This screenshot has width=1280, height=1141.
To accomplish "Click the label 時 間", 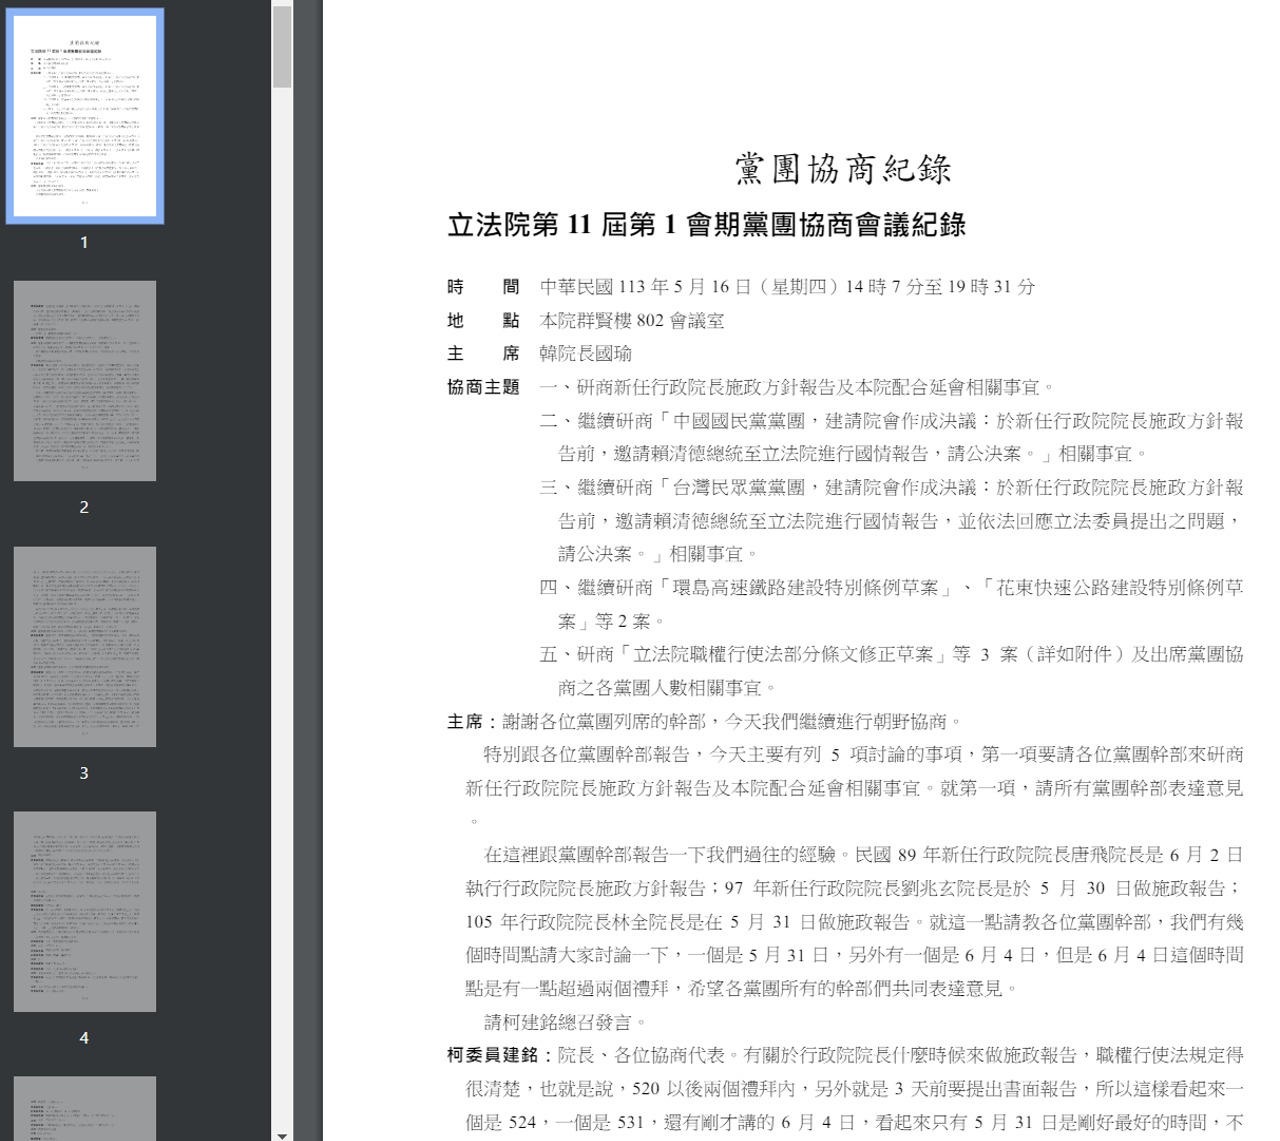I will [483, 287].
